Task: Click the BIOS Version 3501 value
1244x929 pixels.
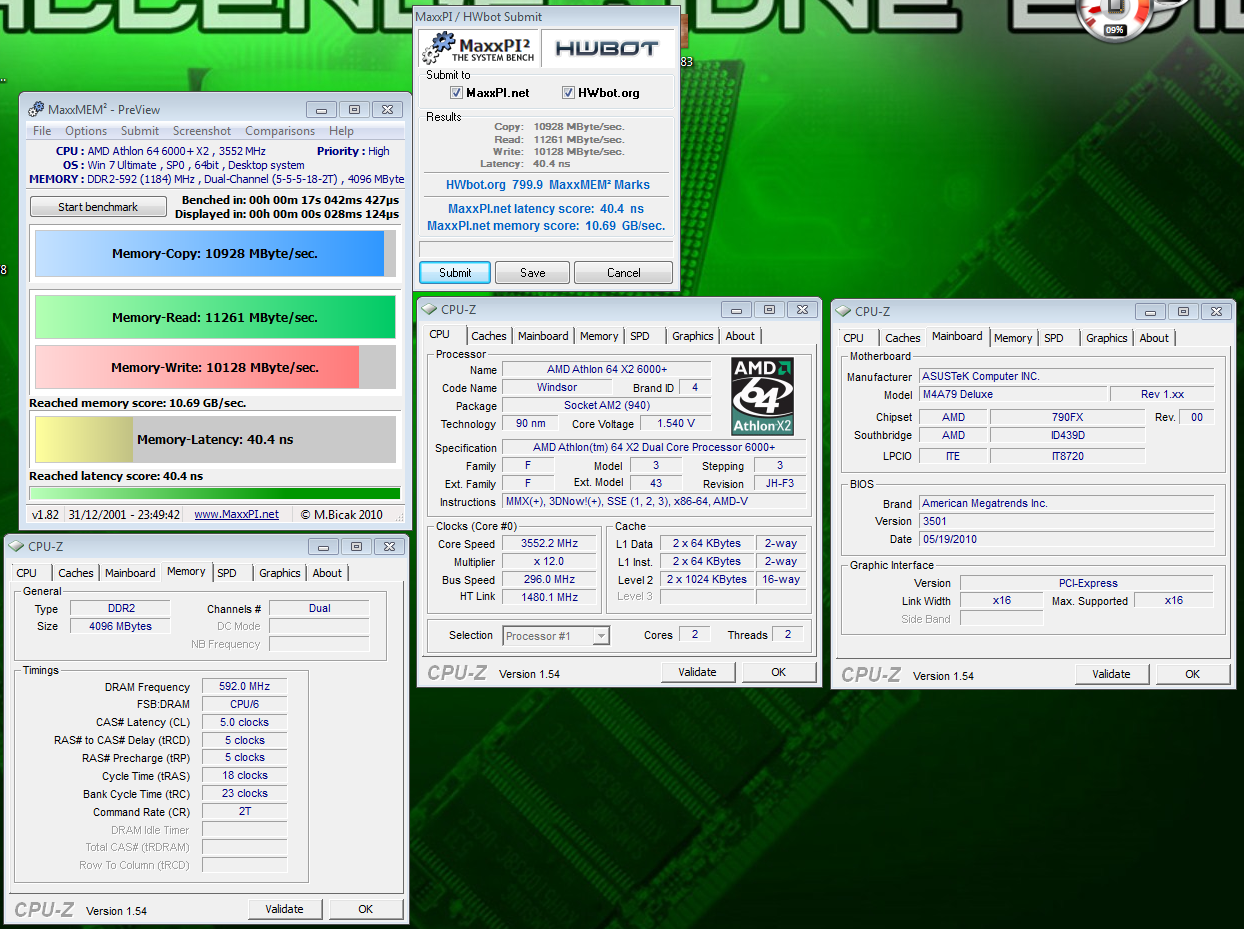Action: 1066,521
